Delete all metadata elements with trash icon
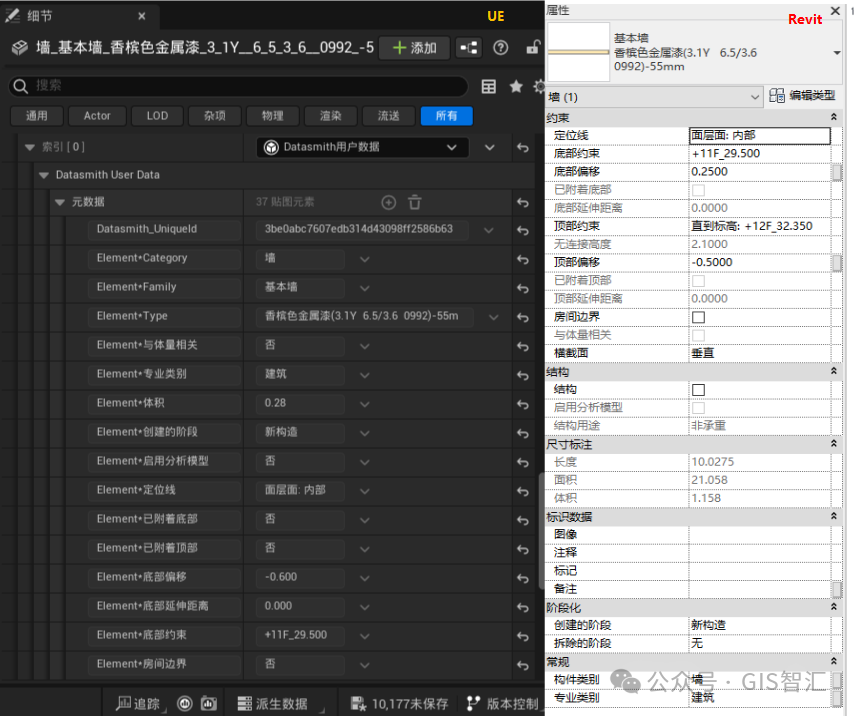 pos(414,203)
